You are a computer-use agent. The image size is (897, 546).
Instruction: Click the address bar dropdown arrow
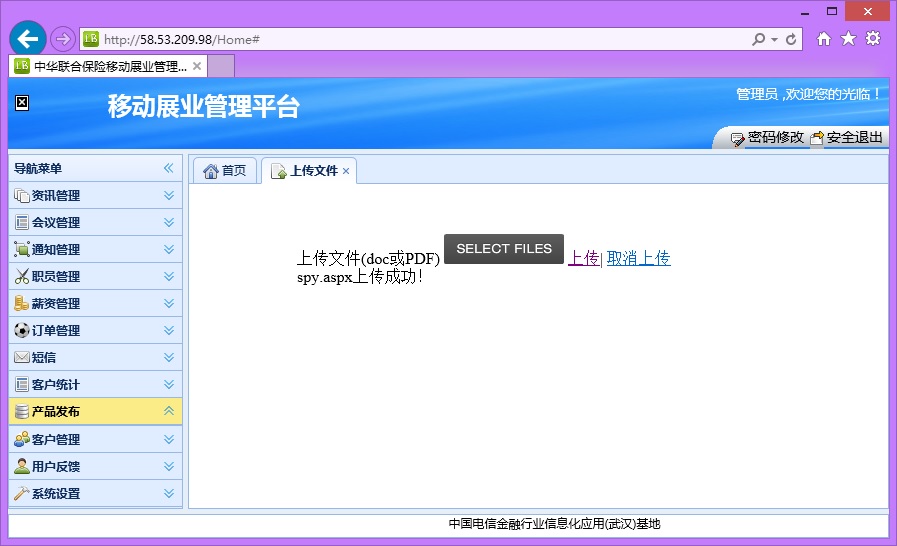(775, 39)
